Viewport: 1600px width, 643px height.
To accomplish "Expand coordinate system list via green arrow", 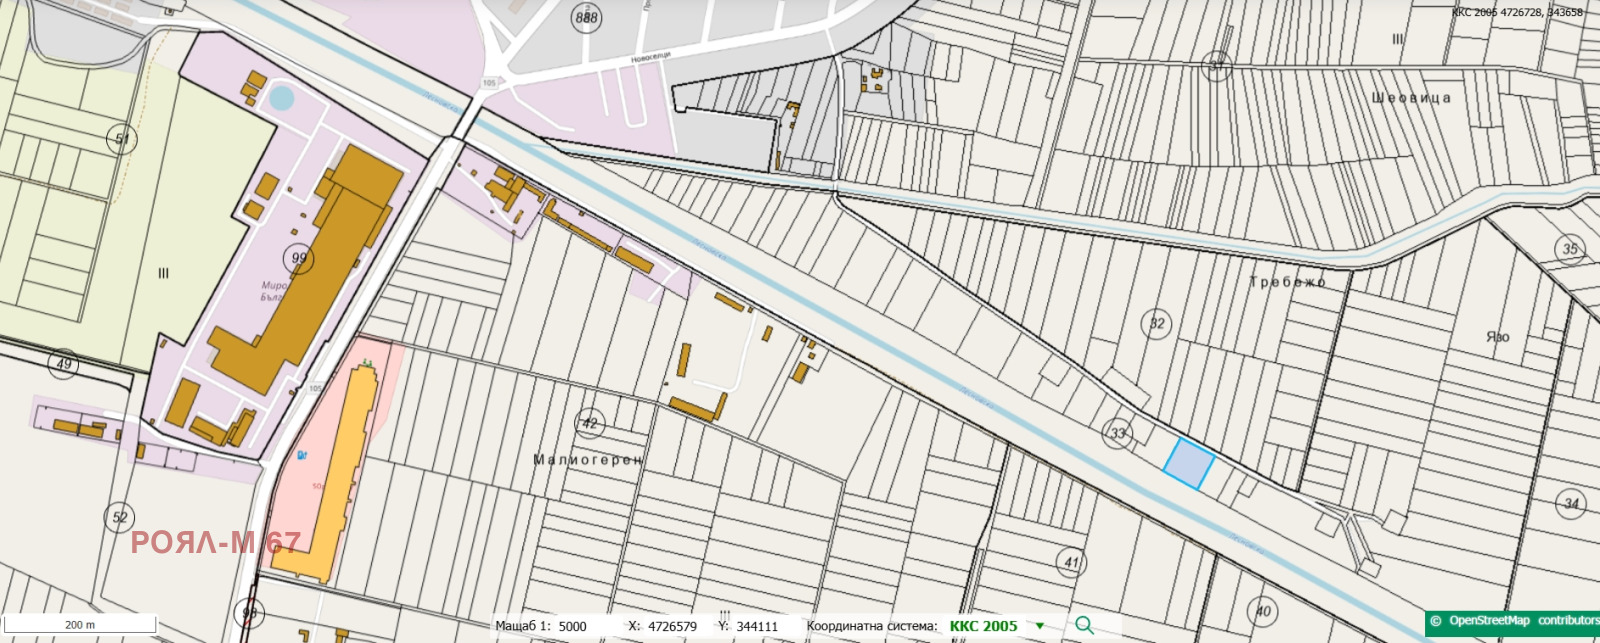I will tap(1039, 626).
